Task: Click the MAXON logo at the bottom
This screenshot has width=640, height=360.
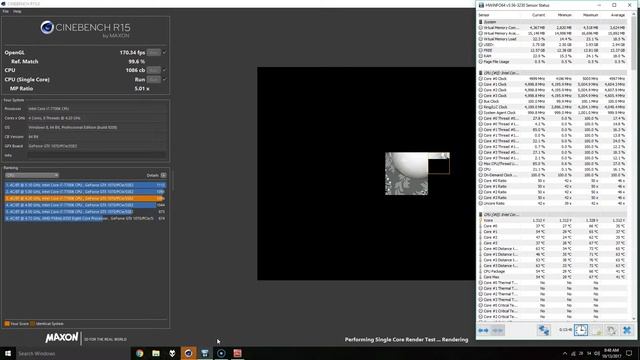Action: (62, 338)
